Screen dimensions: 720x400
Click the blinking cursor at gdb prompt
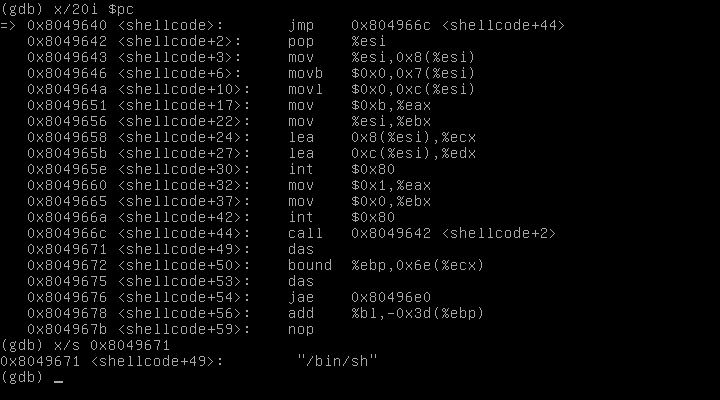(59, 378)
